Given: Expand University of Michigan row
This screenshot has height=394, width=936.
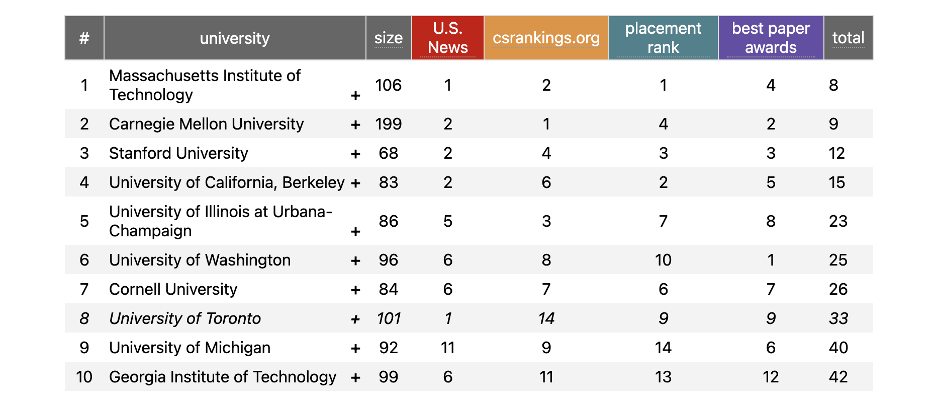Looking at the screenshot, I should 355,348.
